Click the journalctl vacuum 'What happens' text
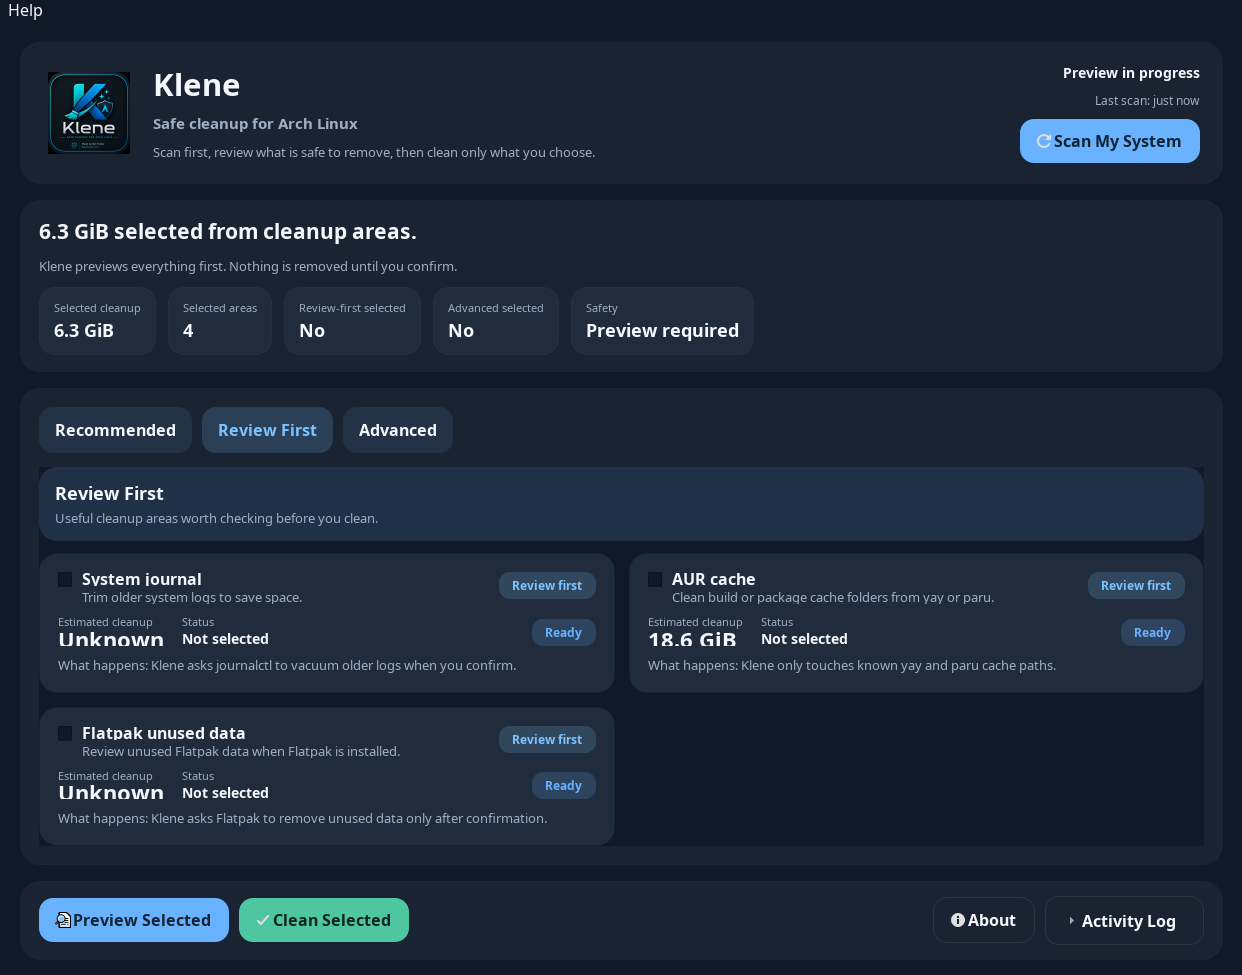The height and width of the screenshot is (975, 1242). click(x=287, y=666)
